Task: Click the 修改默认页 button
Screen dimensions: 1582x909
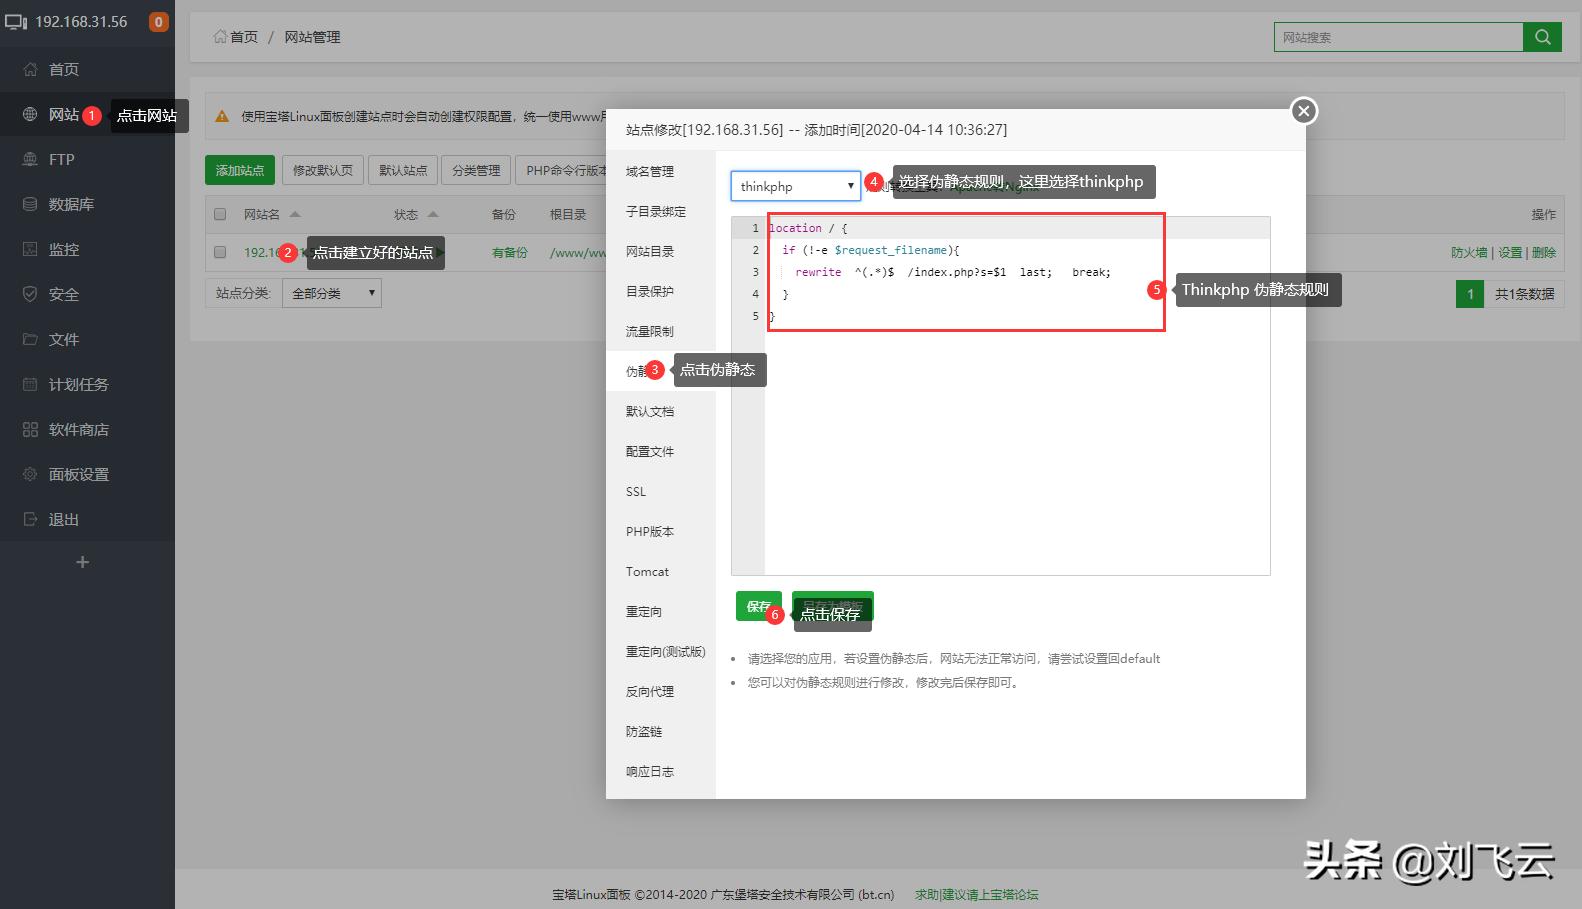Action: pyautogui.click(x=322, y=170)
